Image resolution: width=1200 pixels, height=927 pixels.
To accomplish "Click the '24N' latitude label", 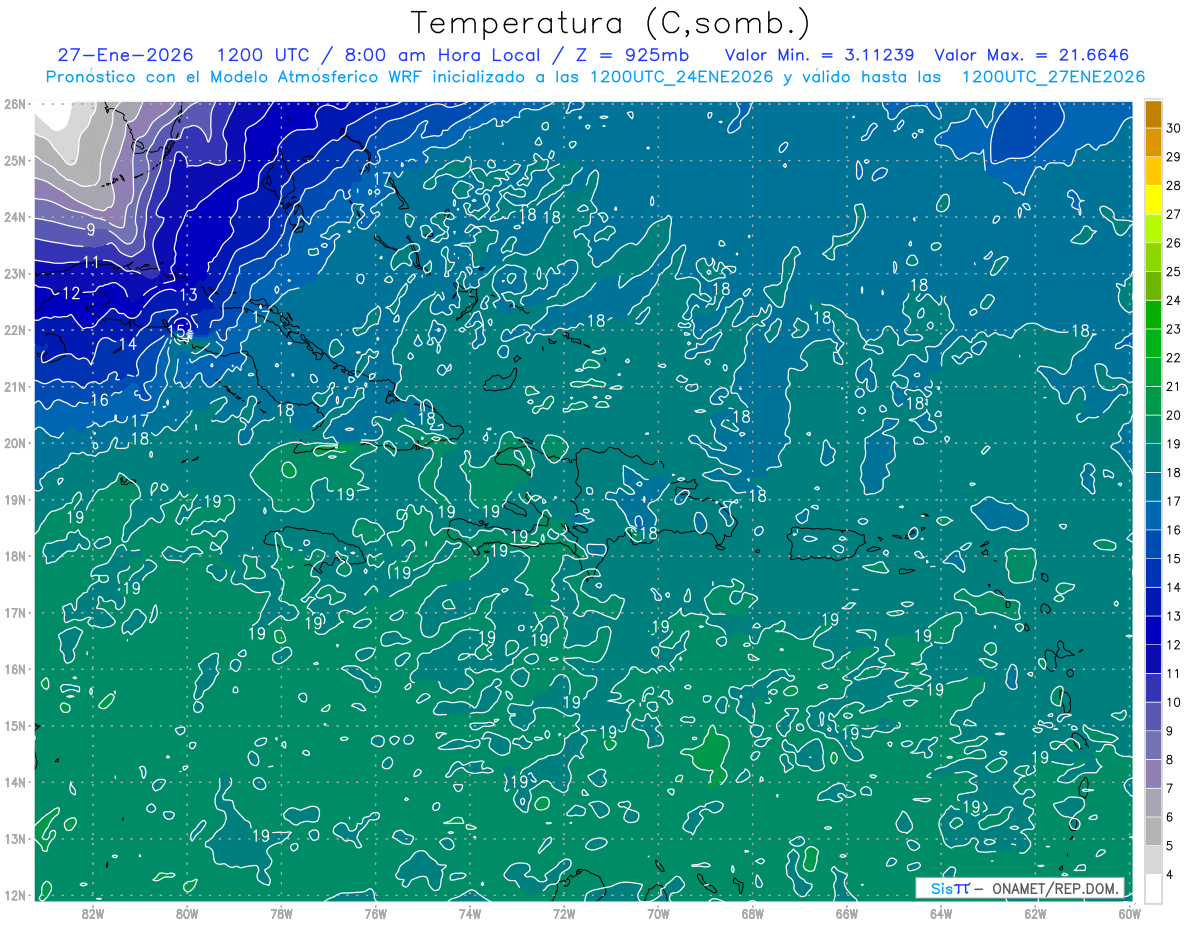I will tap(15, 217).
